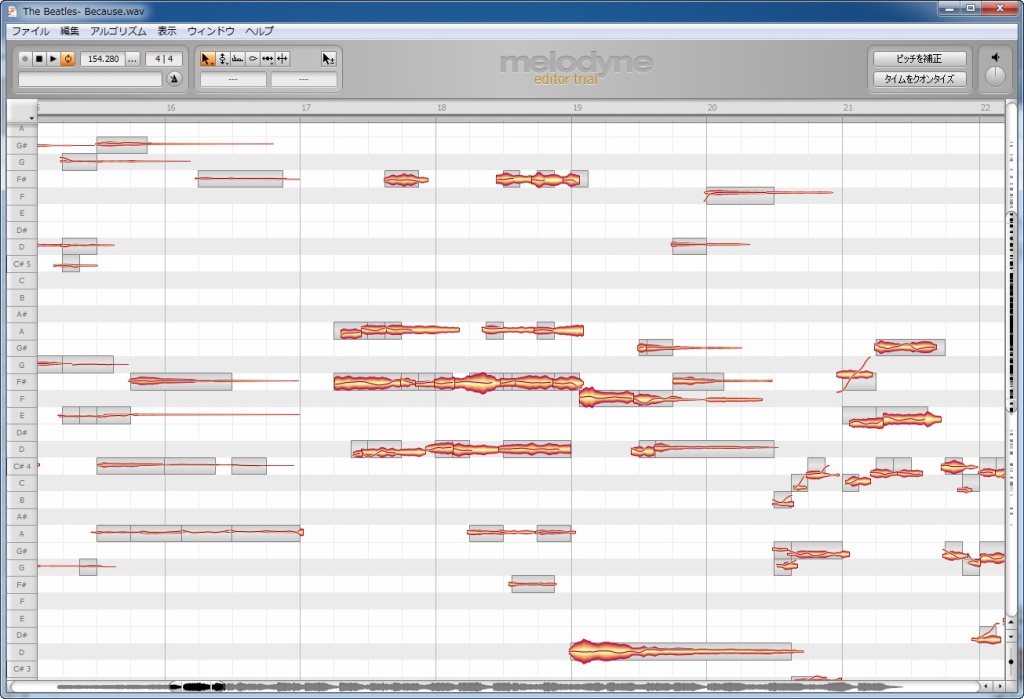Click the long empty transport display field
This screenshot has height=699, width=1024.
point(90,79)
